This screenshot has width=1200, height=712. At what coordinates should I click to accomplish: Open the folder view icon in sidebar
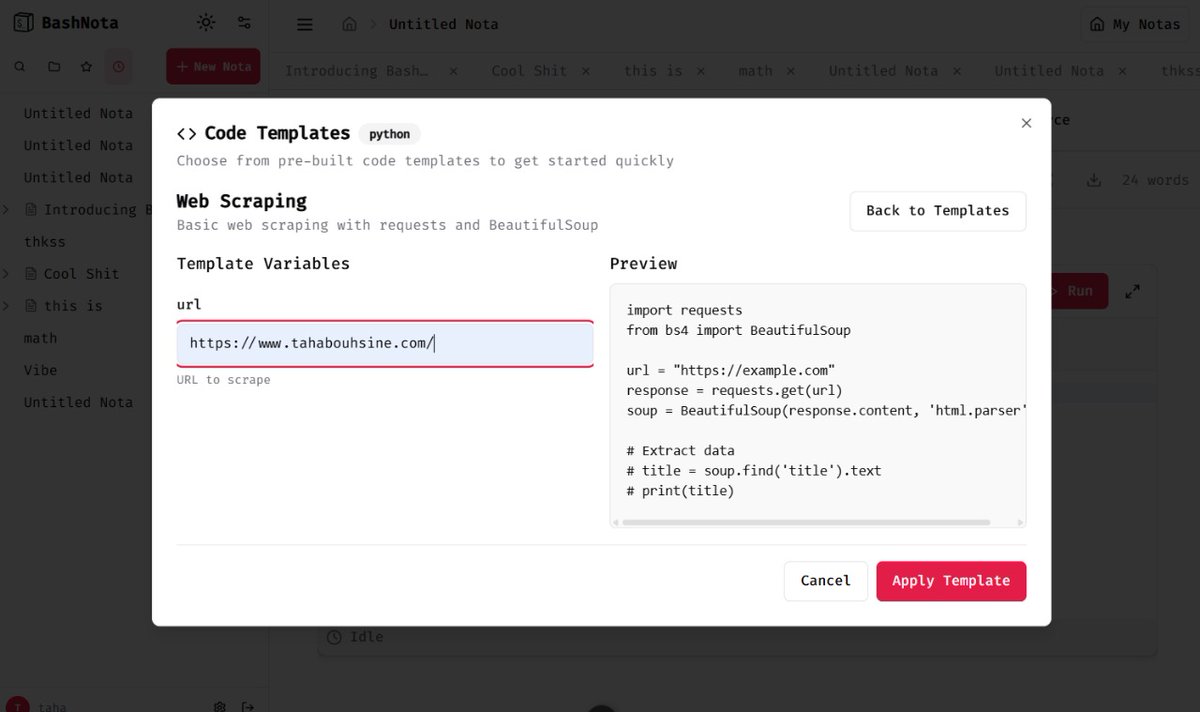[x=54, y=66]
